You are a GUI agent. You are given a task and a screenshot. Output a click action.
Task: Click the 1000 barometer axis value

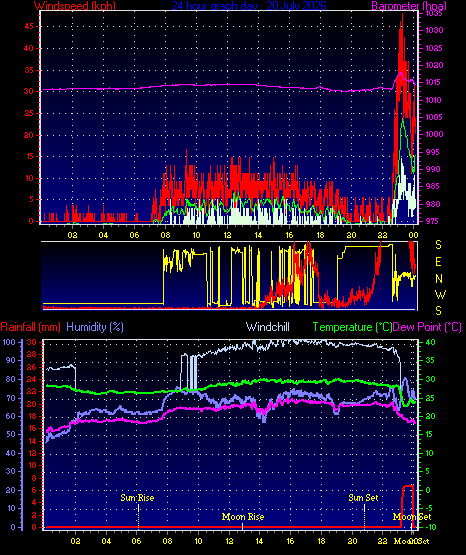pyautogui.click(x=434, y=134)
